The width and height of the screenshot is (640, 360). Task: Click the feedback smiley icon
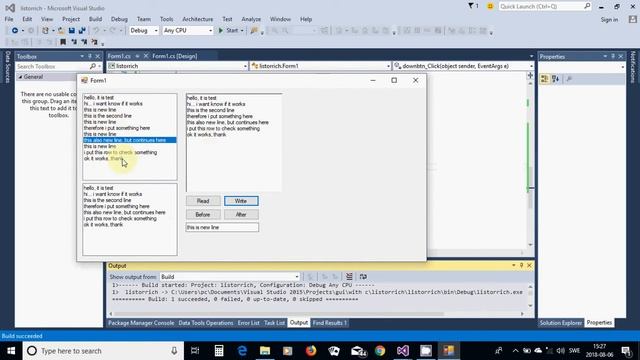(490, 7)
